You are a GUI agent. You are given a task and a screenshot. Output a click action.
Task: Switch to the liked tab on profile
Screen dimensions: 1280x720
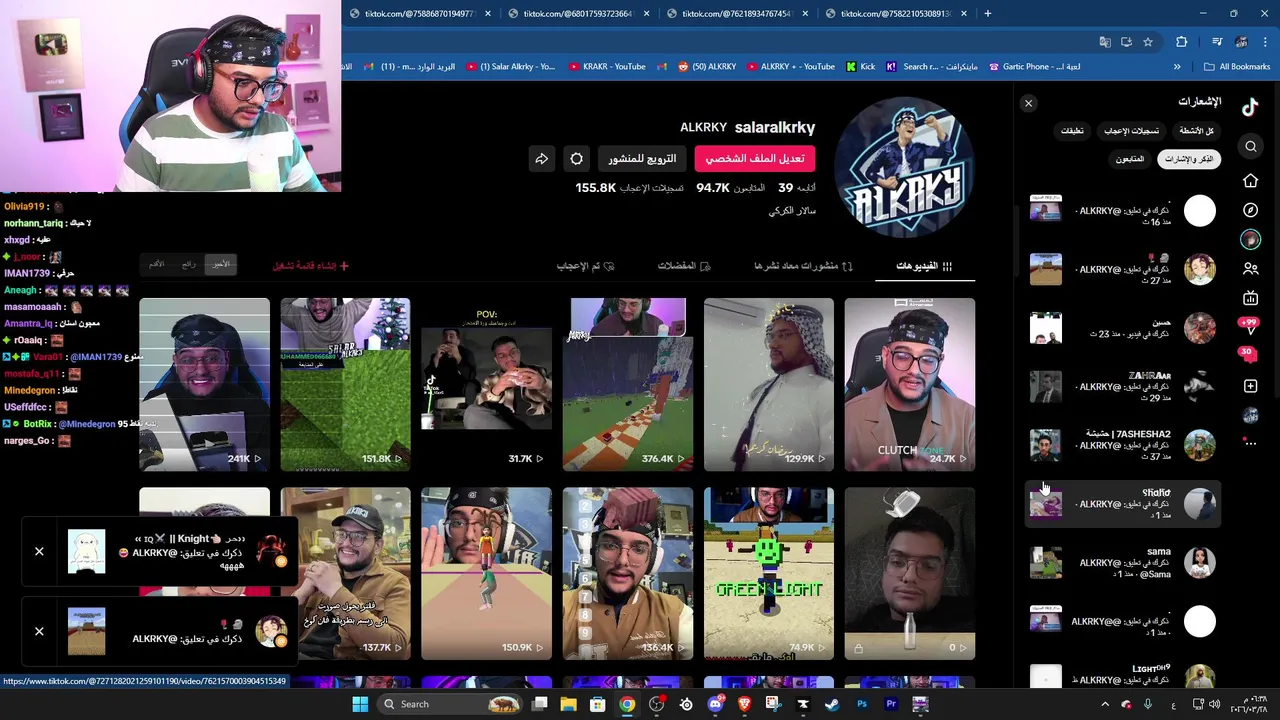point(585,266)
